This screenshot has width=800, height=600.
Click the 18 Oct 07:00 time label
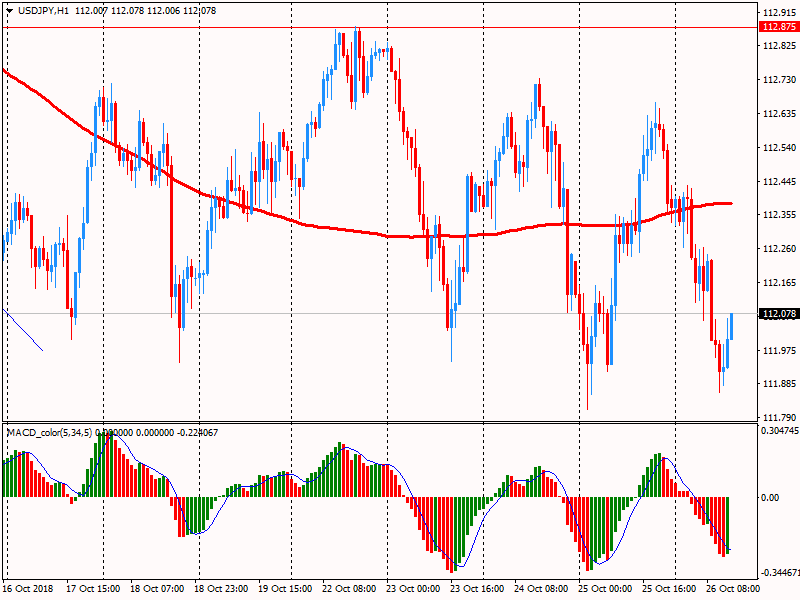tap(157, 589)
